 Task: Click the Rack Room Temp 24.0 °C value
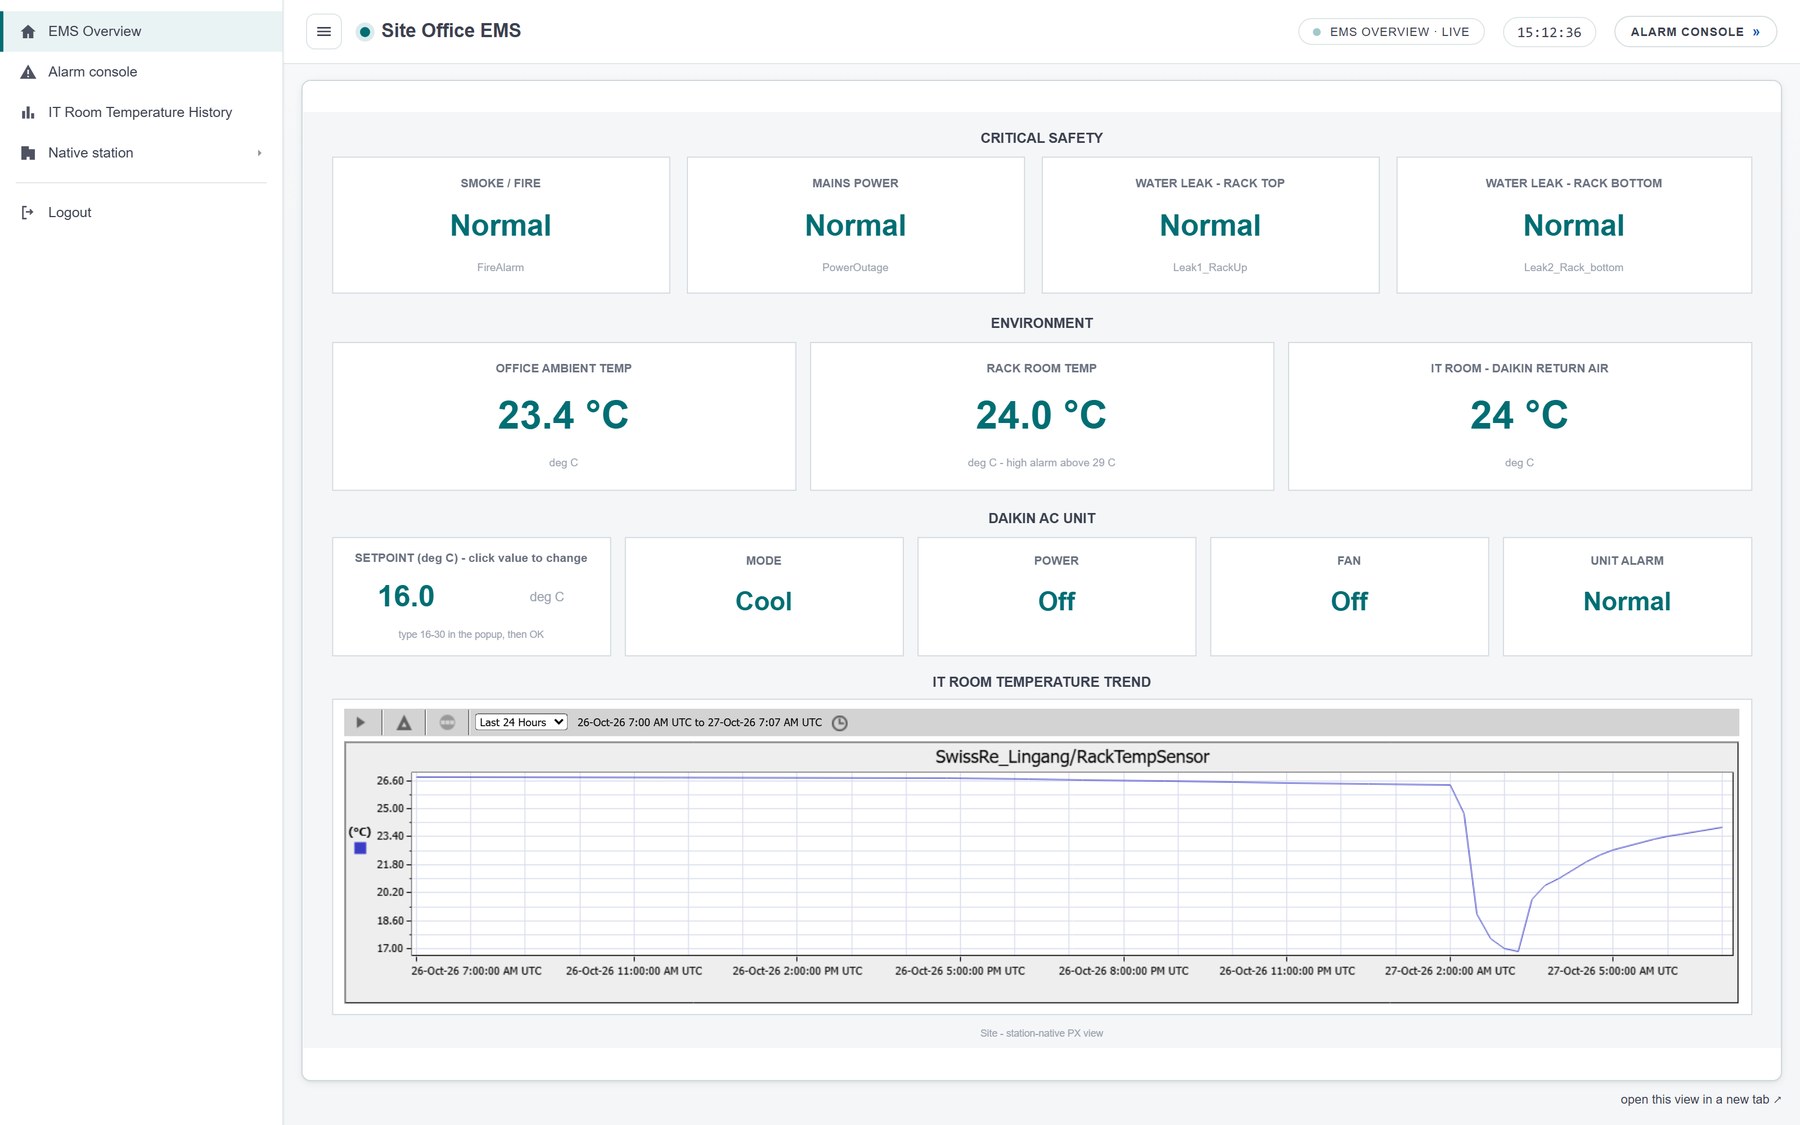pos(1041,415)
